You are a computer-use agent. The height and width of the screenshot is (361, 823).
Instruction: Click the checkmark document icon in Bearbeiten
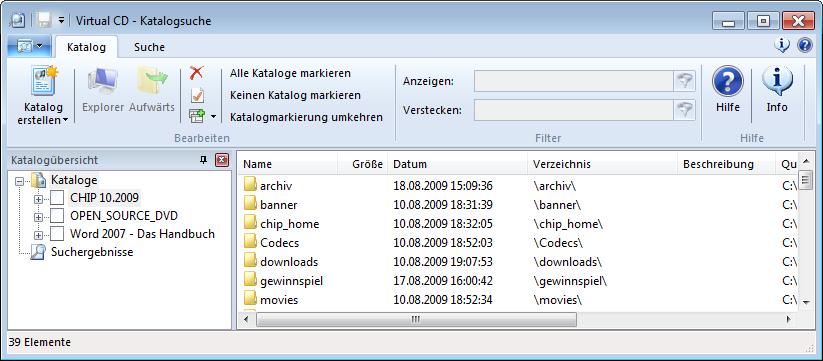coord(197,95)
